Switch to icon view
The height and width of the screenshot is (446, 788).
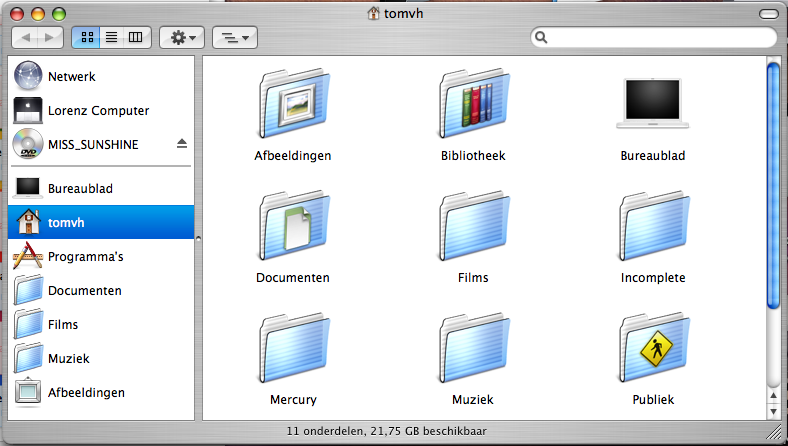point(87,37)
